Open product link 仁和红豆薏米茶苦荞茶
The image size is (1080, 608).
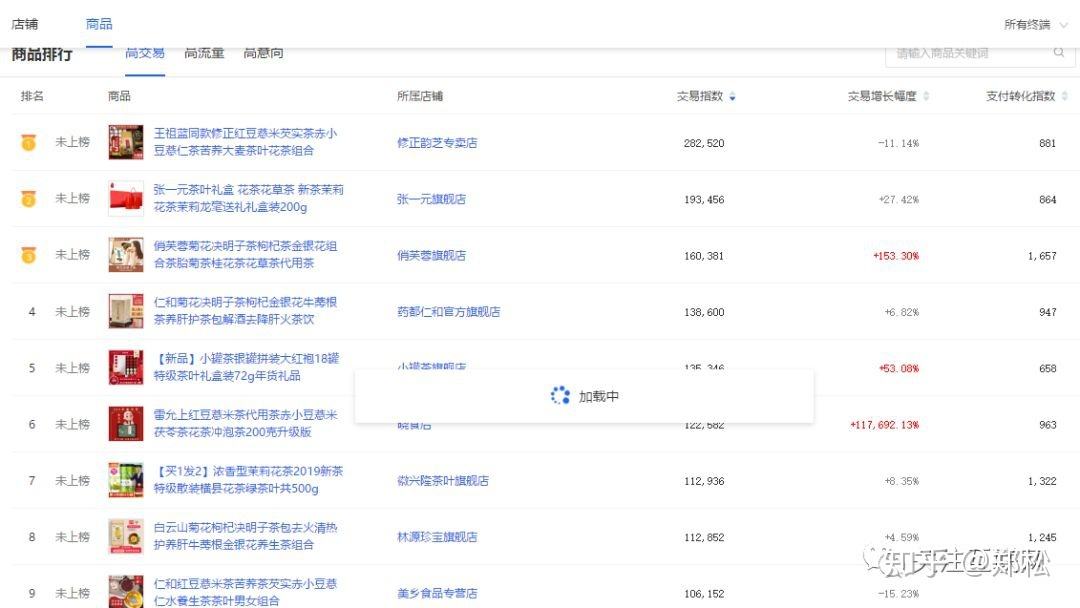[x=245, y=592]
